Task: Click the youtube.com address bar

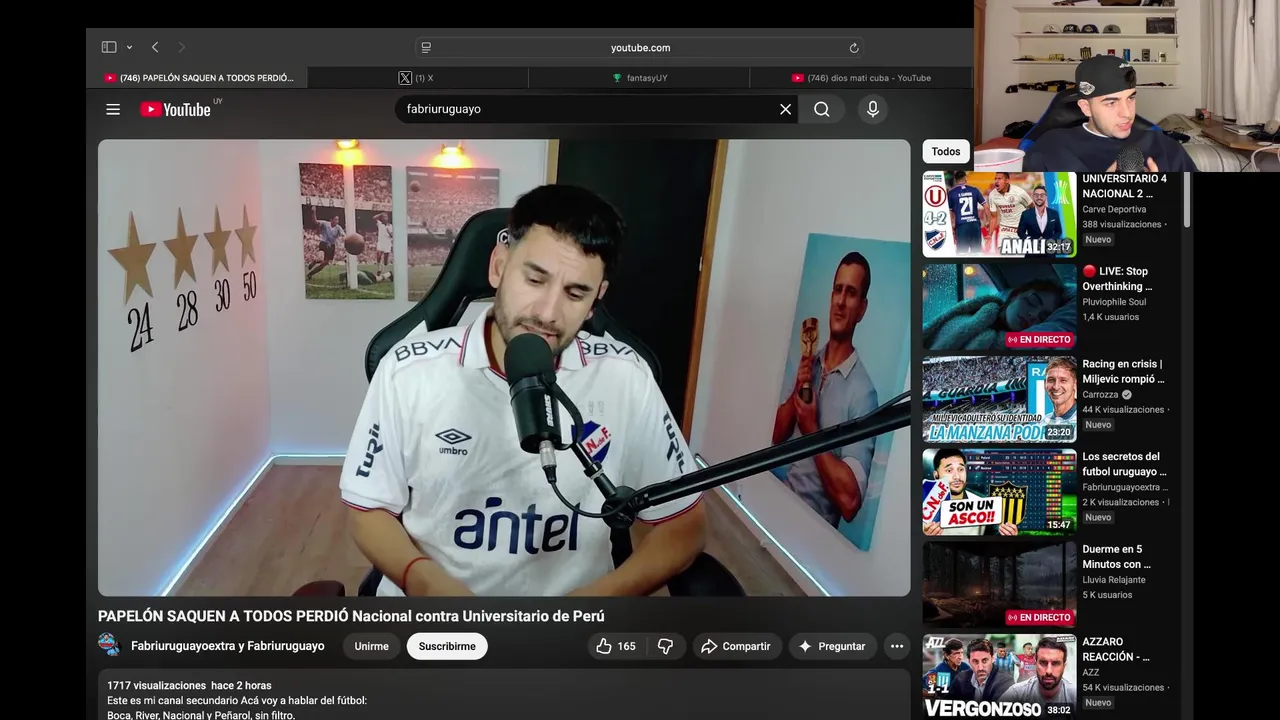Action: 640,47
